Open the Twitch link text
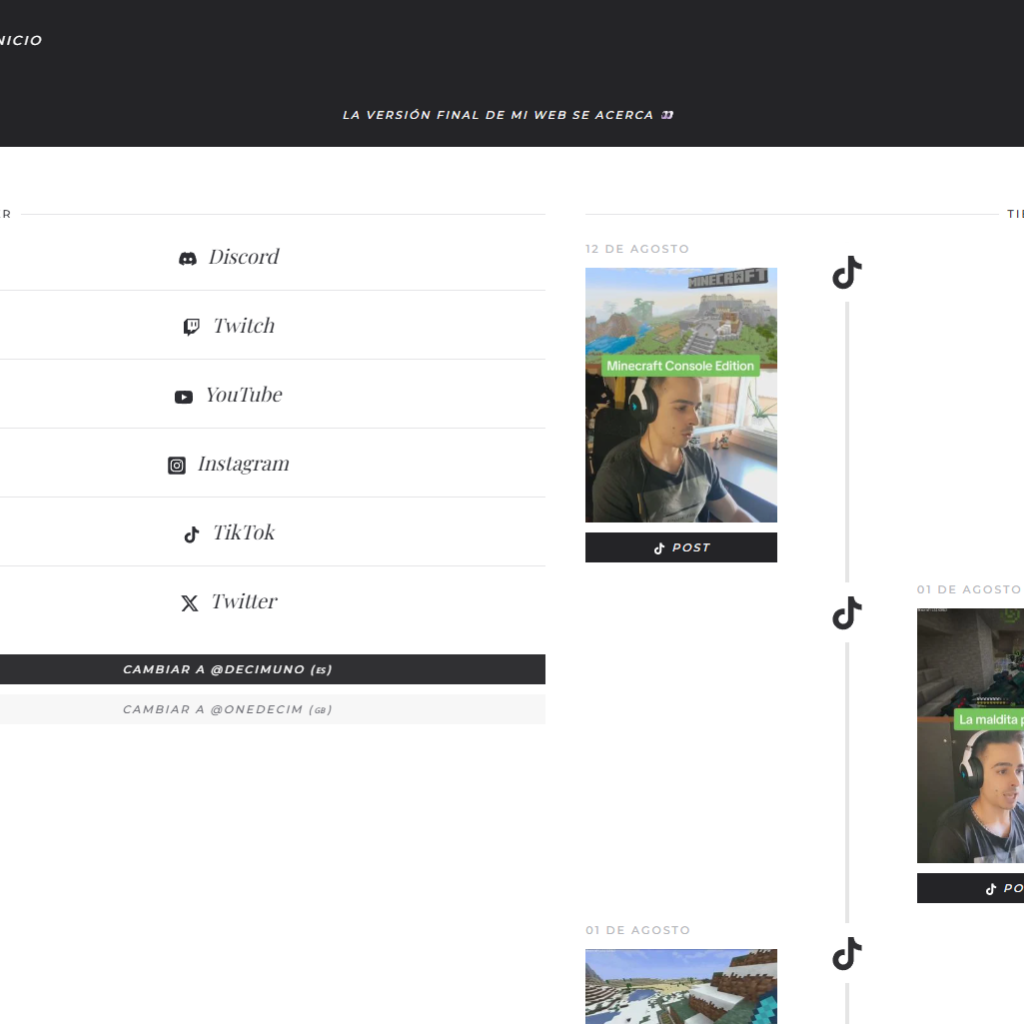 point(244,326)
